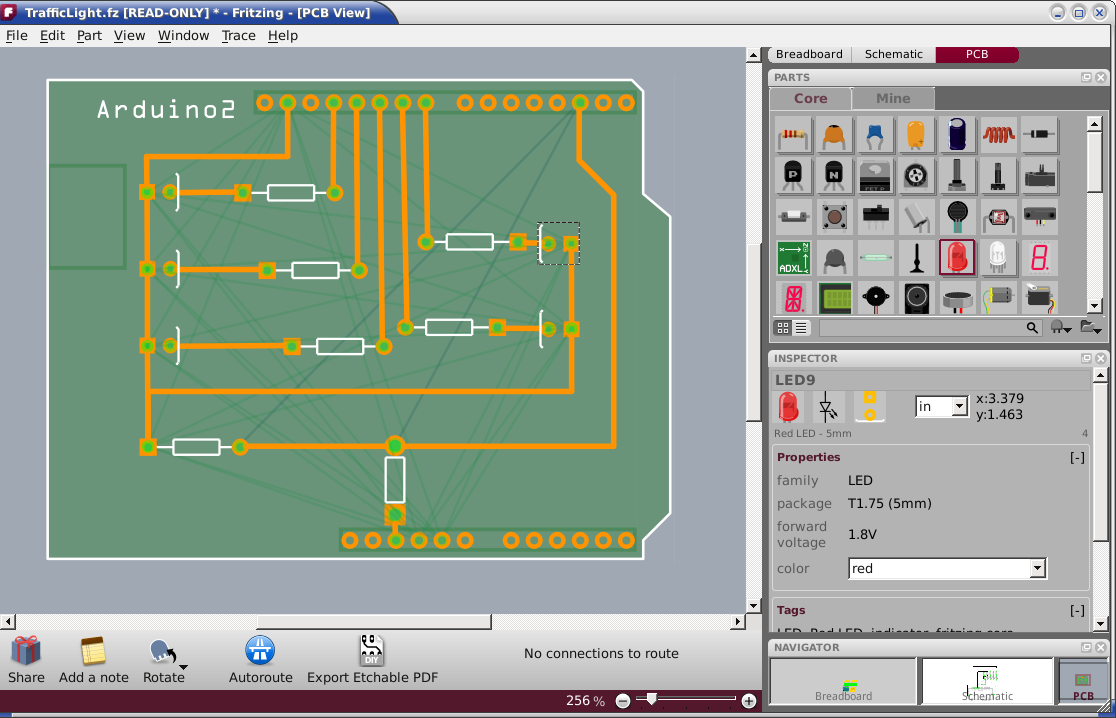Switch to the Schematic view tab

893,54
